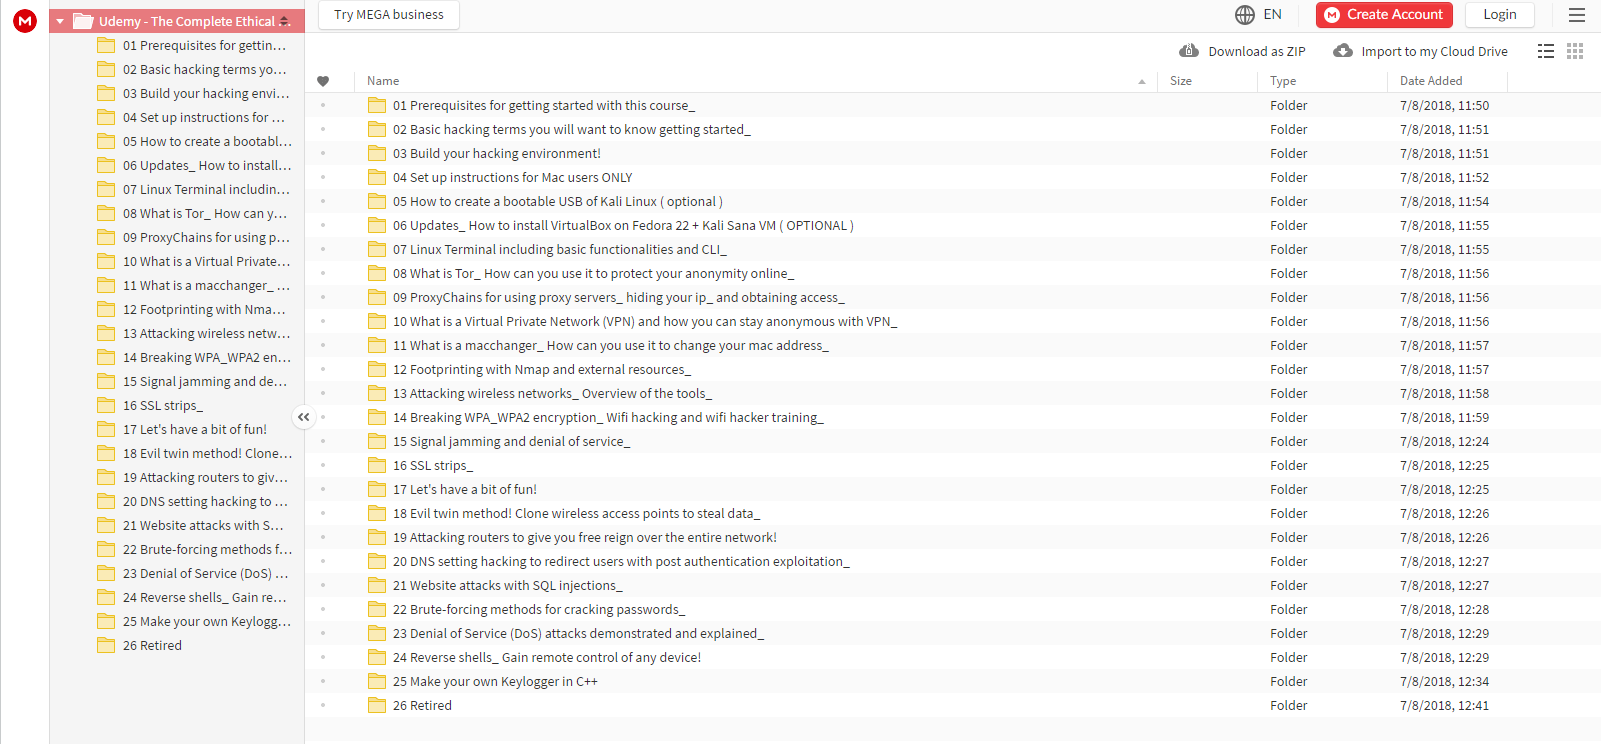Click folder icon of 24 Reverse shells row

pyautogui.click(x=377, y=657)
